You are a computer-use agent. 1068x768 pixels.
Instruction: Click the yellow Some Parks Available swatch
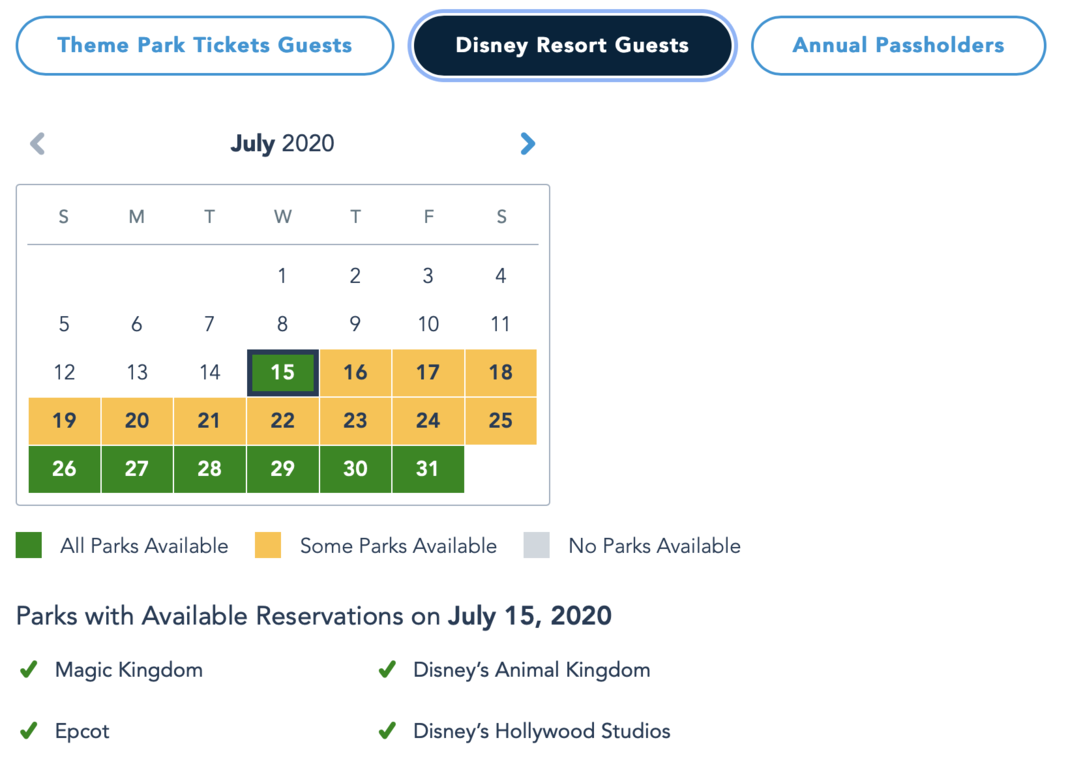[268, 545]
